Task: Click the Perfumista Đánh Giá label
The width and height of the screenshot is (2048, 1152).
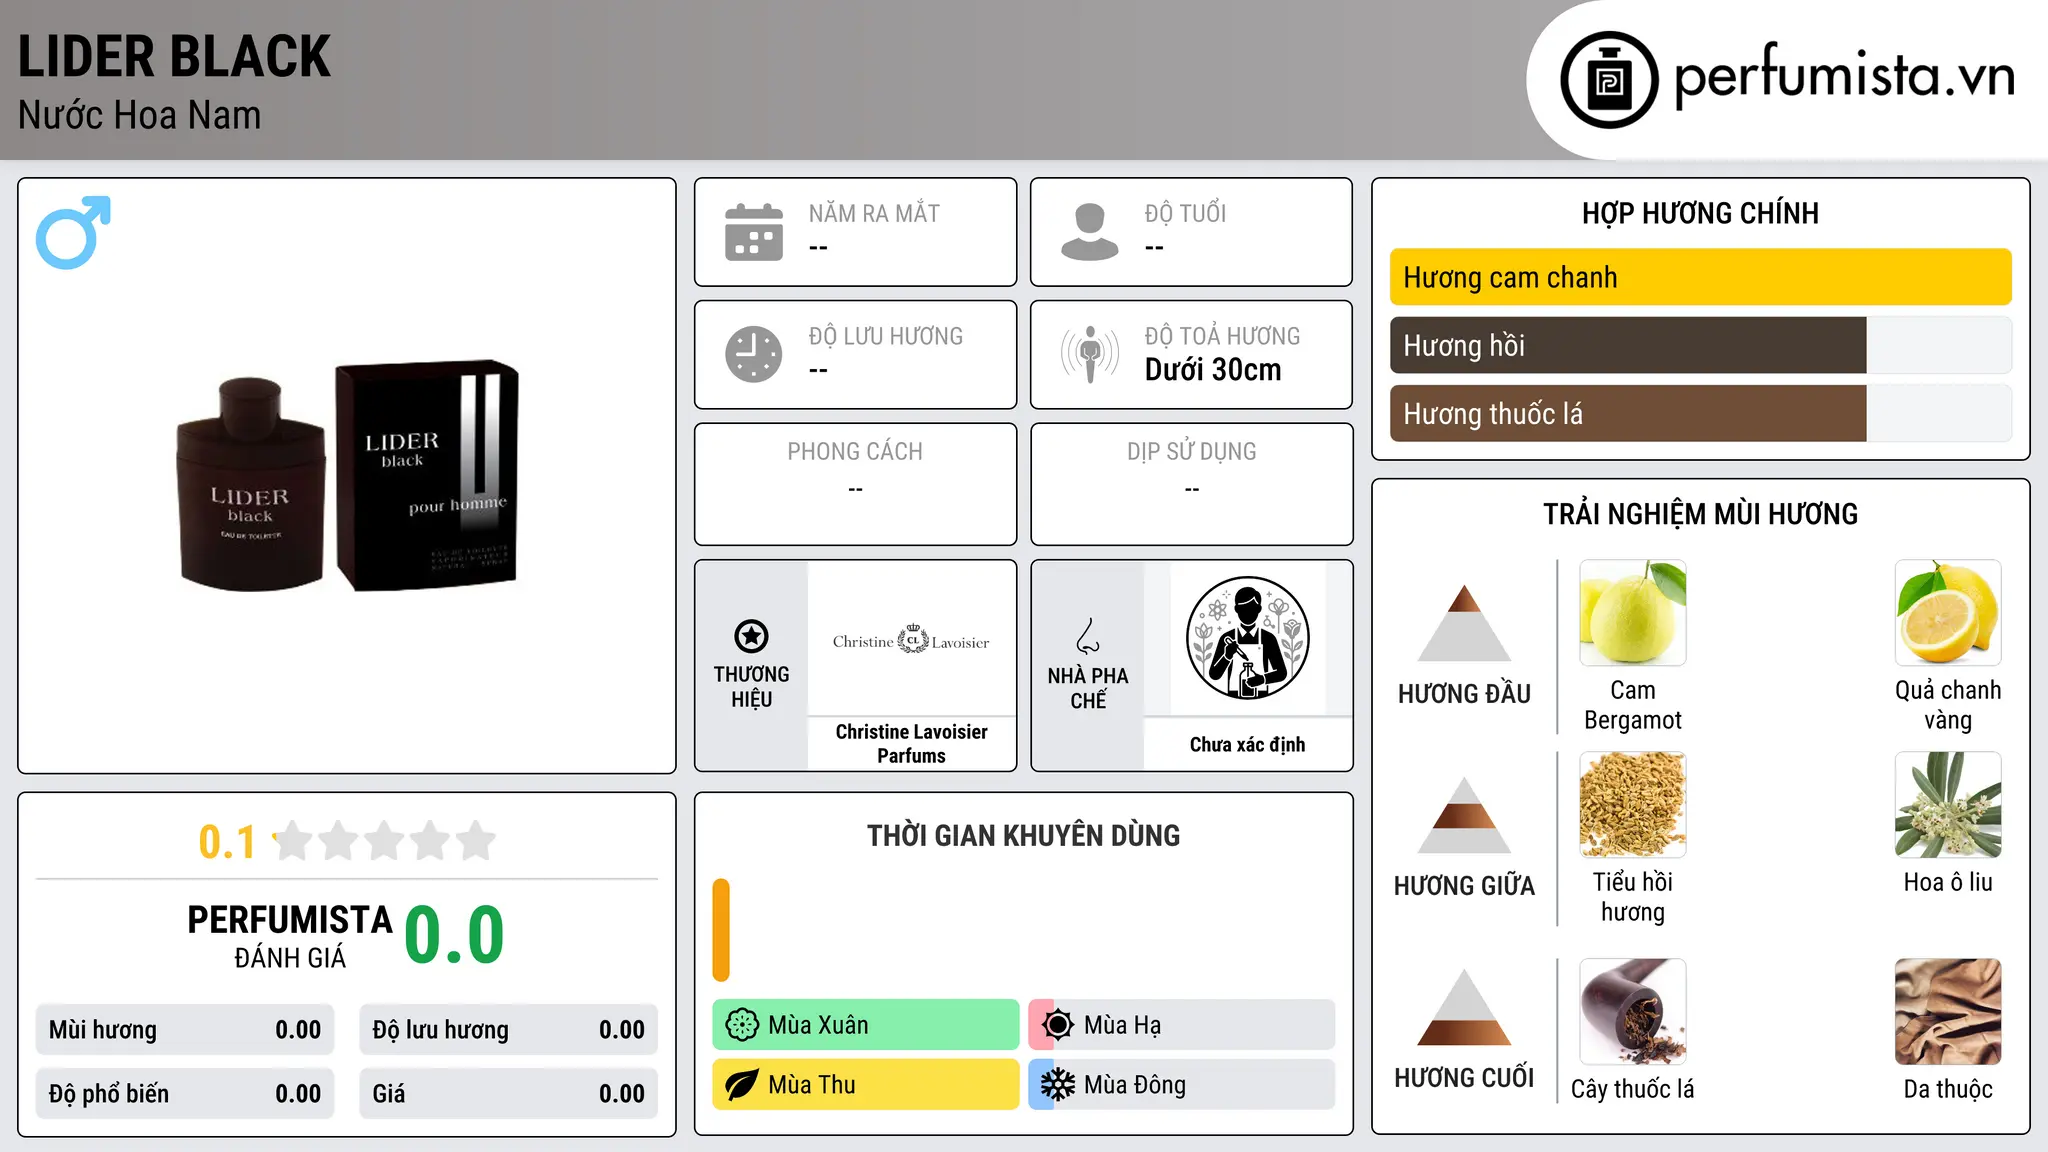Action: click(x=290, y=937)
